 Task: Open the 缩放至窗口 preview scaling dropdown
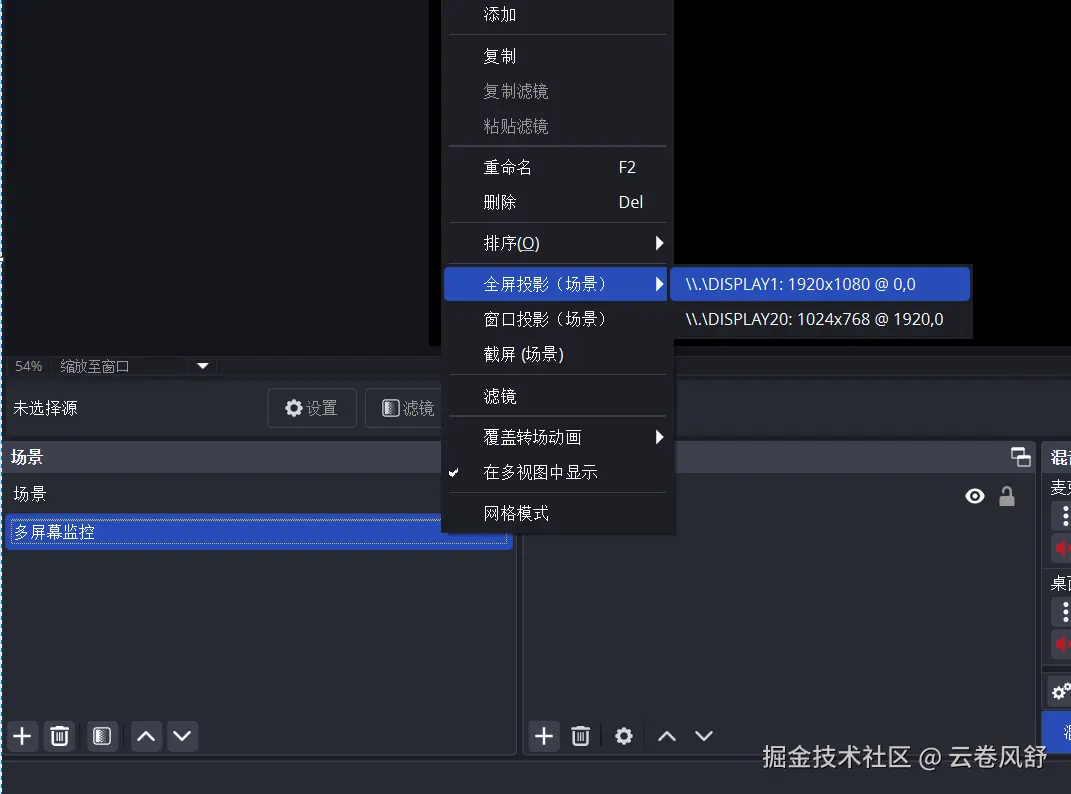coord(203,366)
